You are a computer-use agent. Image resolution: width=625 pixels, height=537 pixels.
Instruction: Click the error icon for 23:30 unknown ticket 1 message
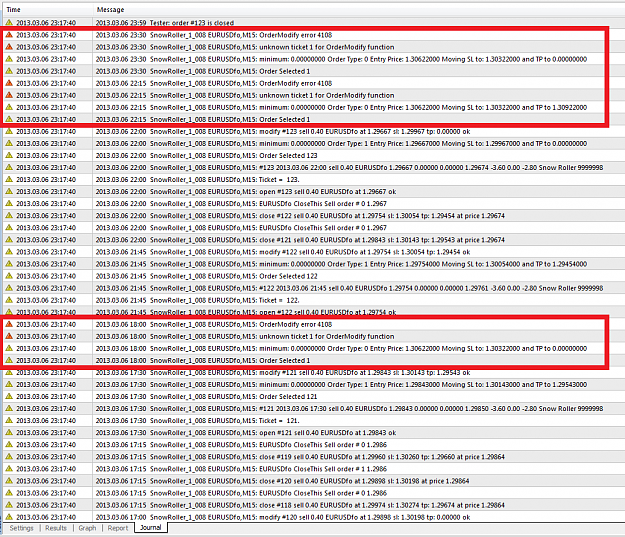point(9,47)
